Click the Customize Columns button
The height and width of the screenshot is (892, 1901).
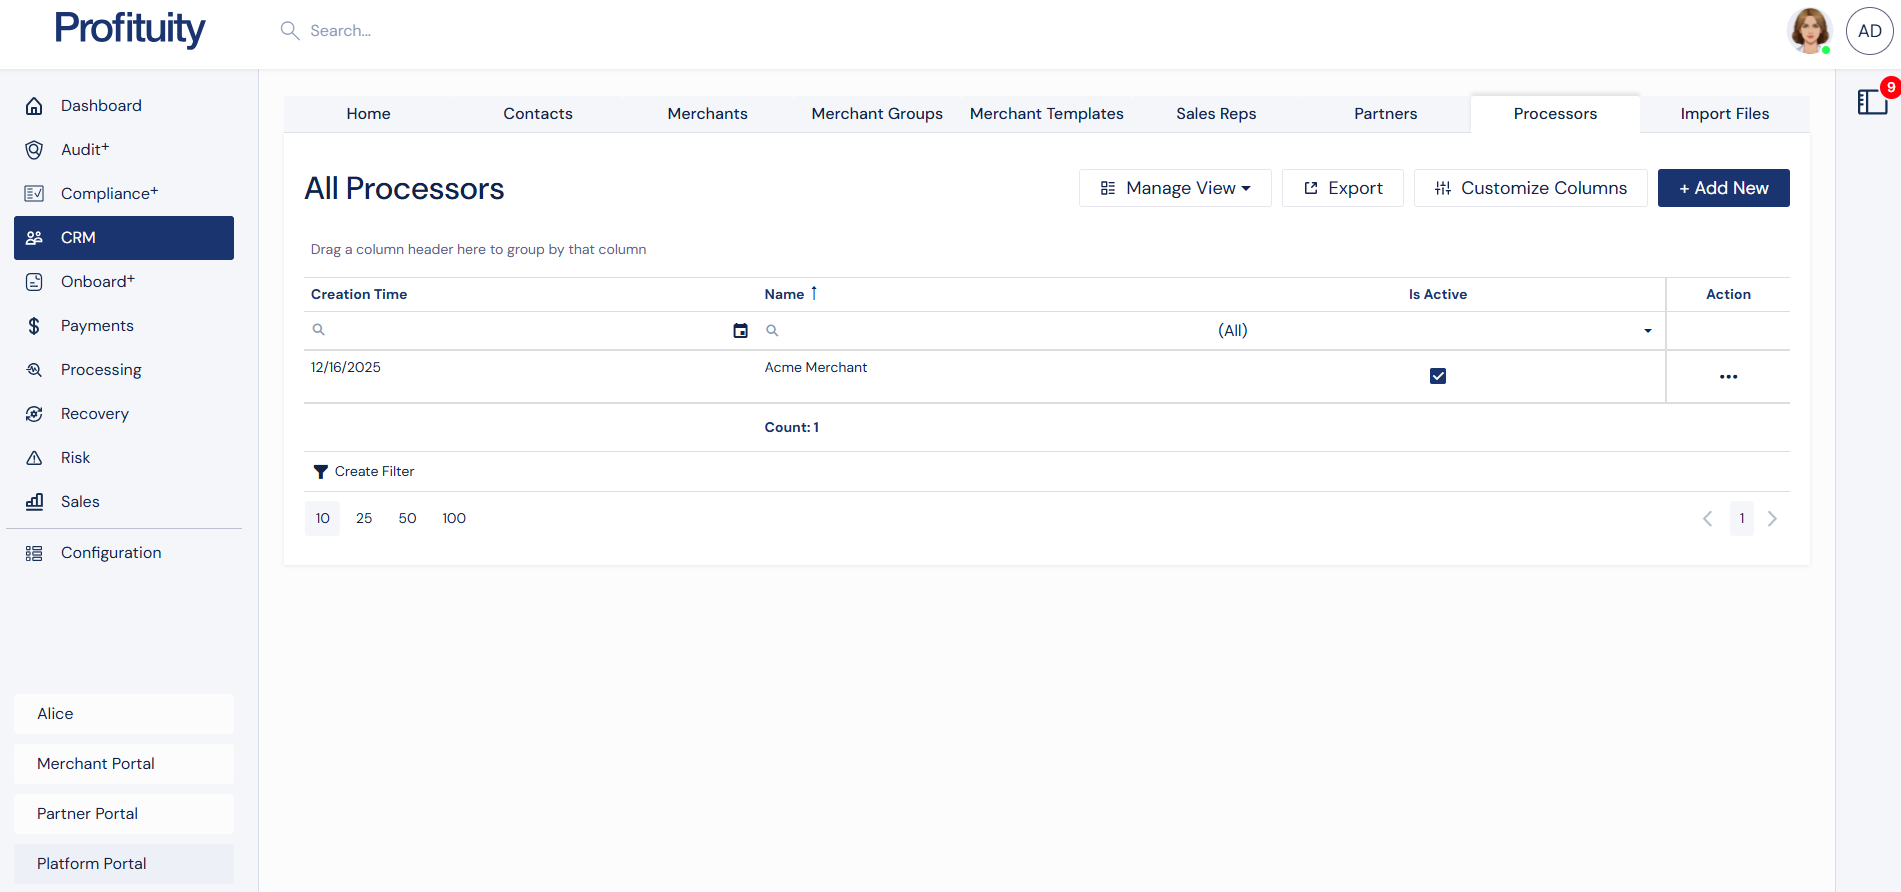tap(1530, 188)
